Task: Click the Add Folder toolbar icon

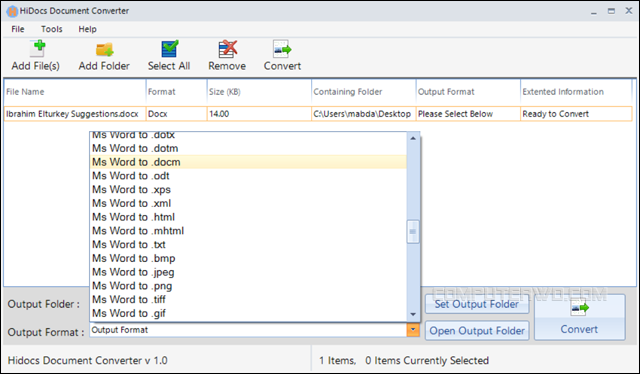Action: pos(104,49)
